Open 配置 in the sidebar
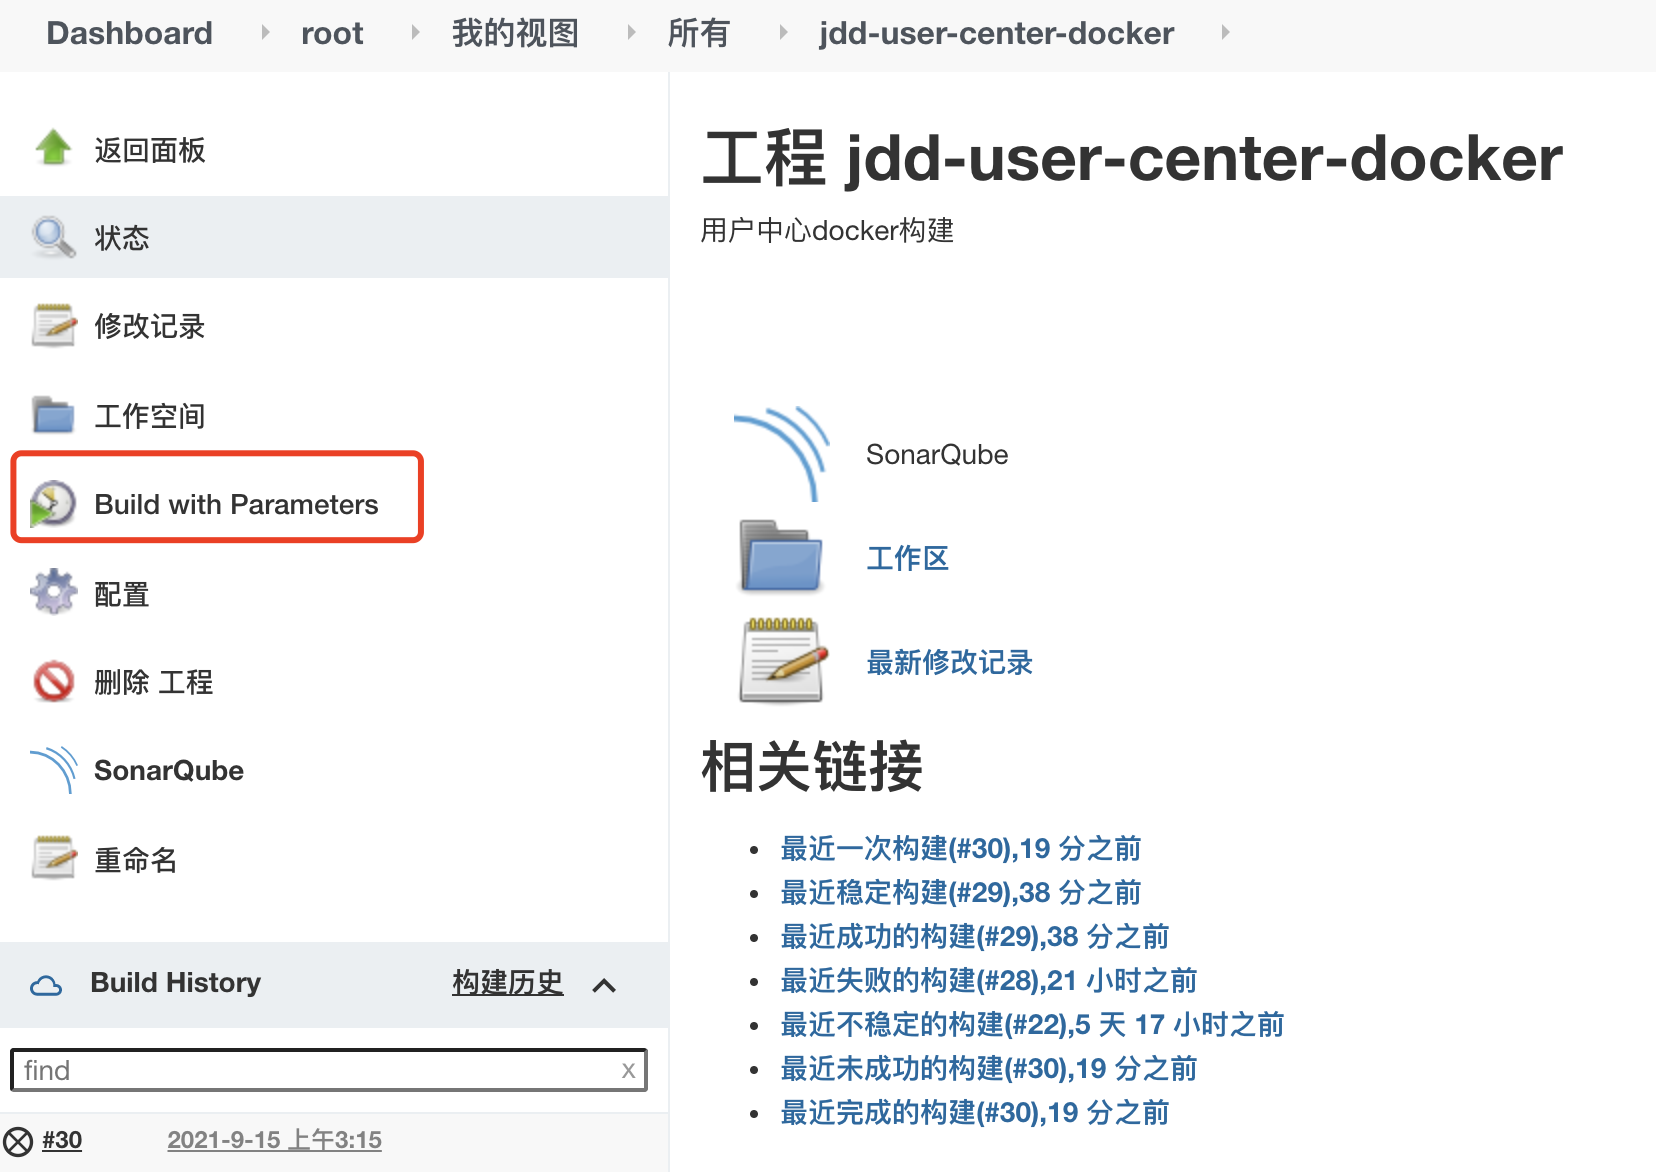The width and height of the screenshot is (1656, 1172). [x=121, y=594]
